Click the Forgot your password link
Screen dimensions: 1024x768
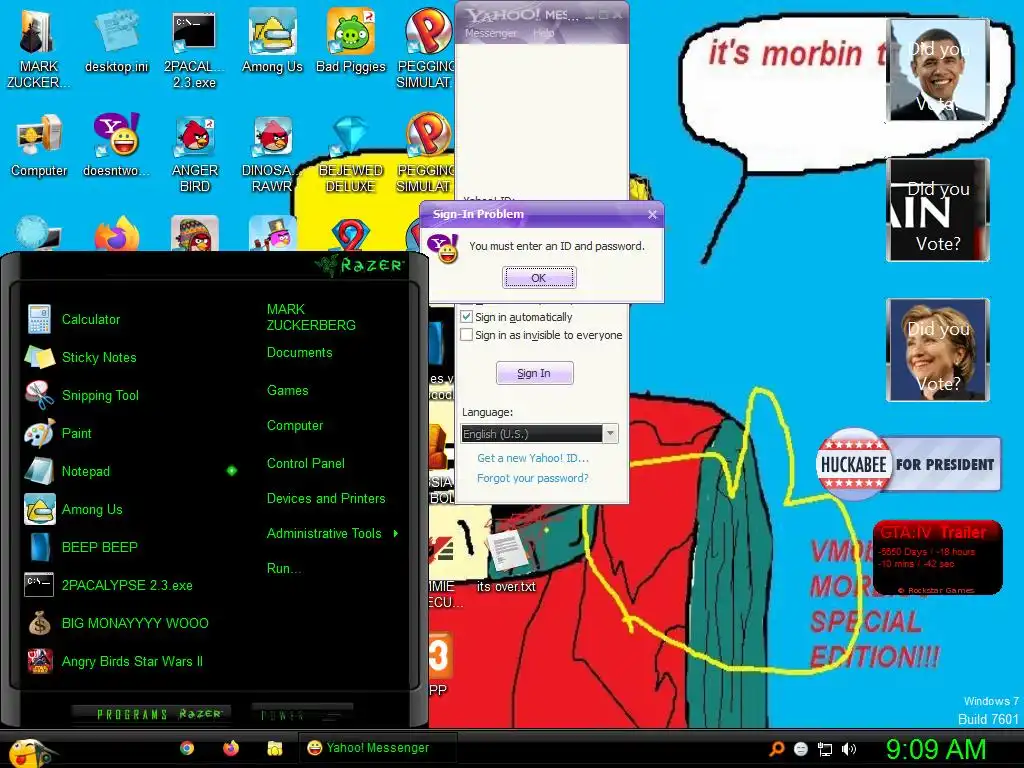coord(533,478)
